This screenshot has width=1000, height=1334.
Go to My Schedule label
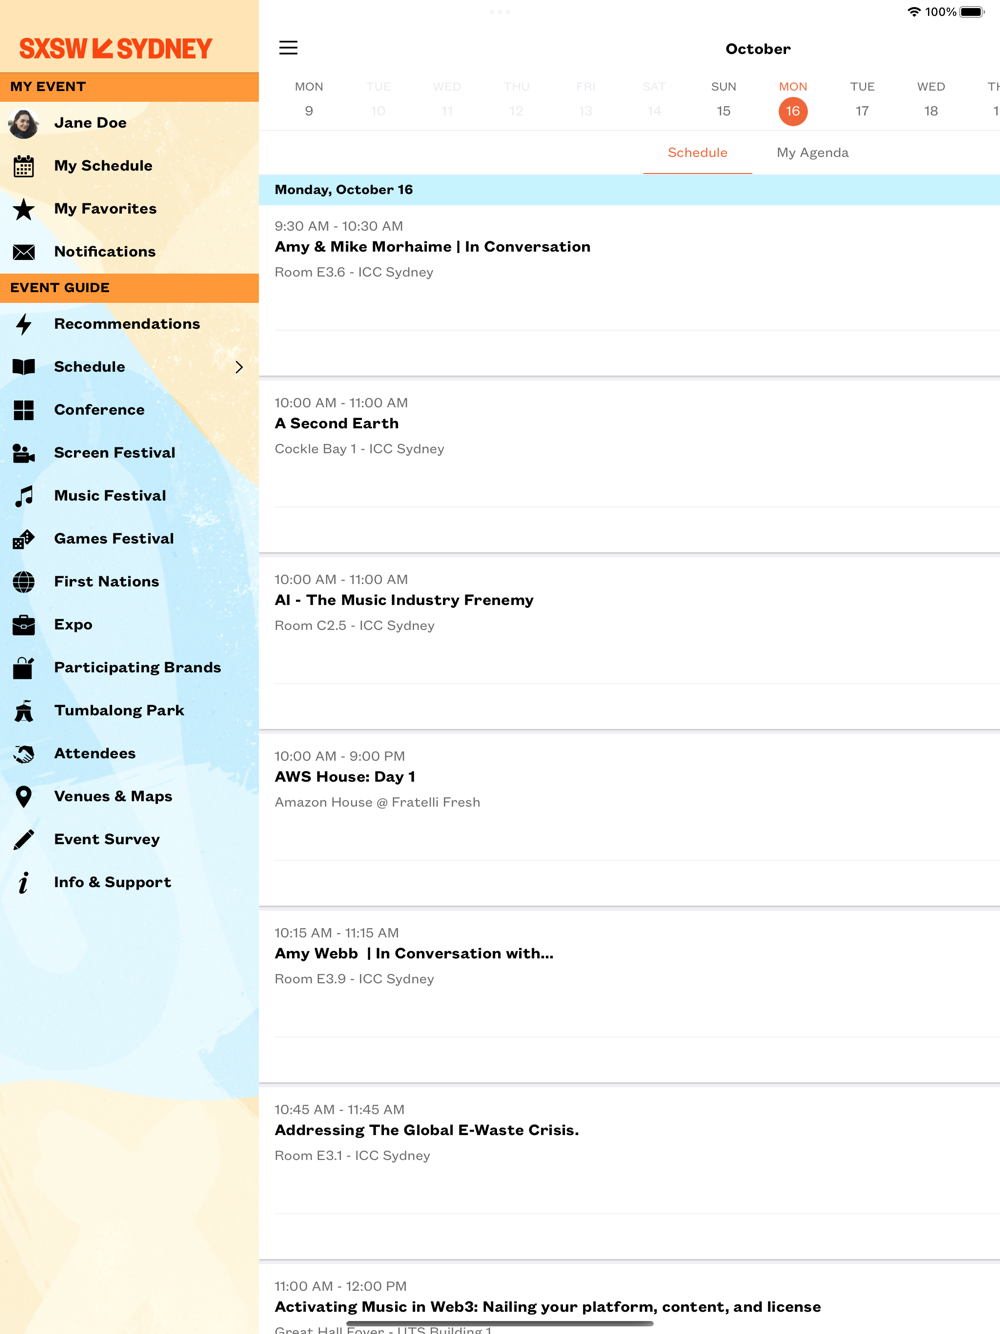pyautogui.click(x=103, y=166)
